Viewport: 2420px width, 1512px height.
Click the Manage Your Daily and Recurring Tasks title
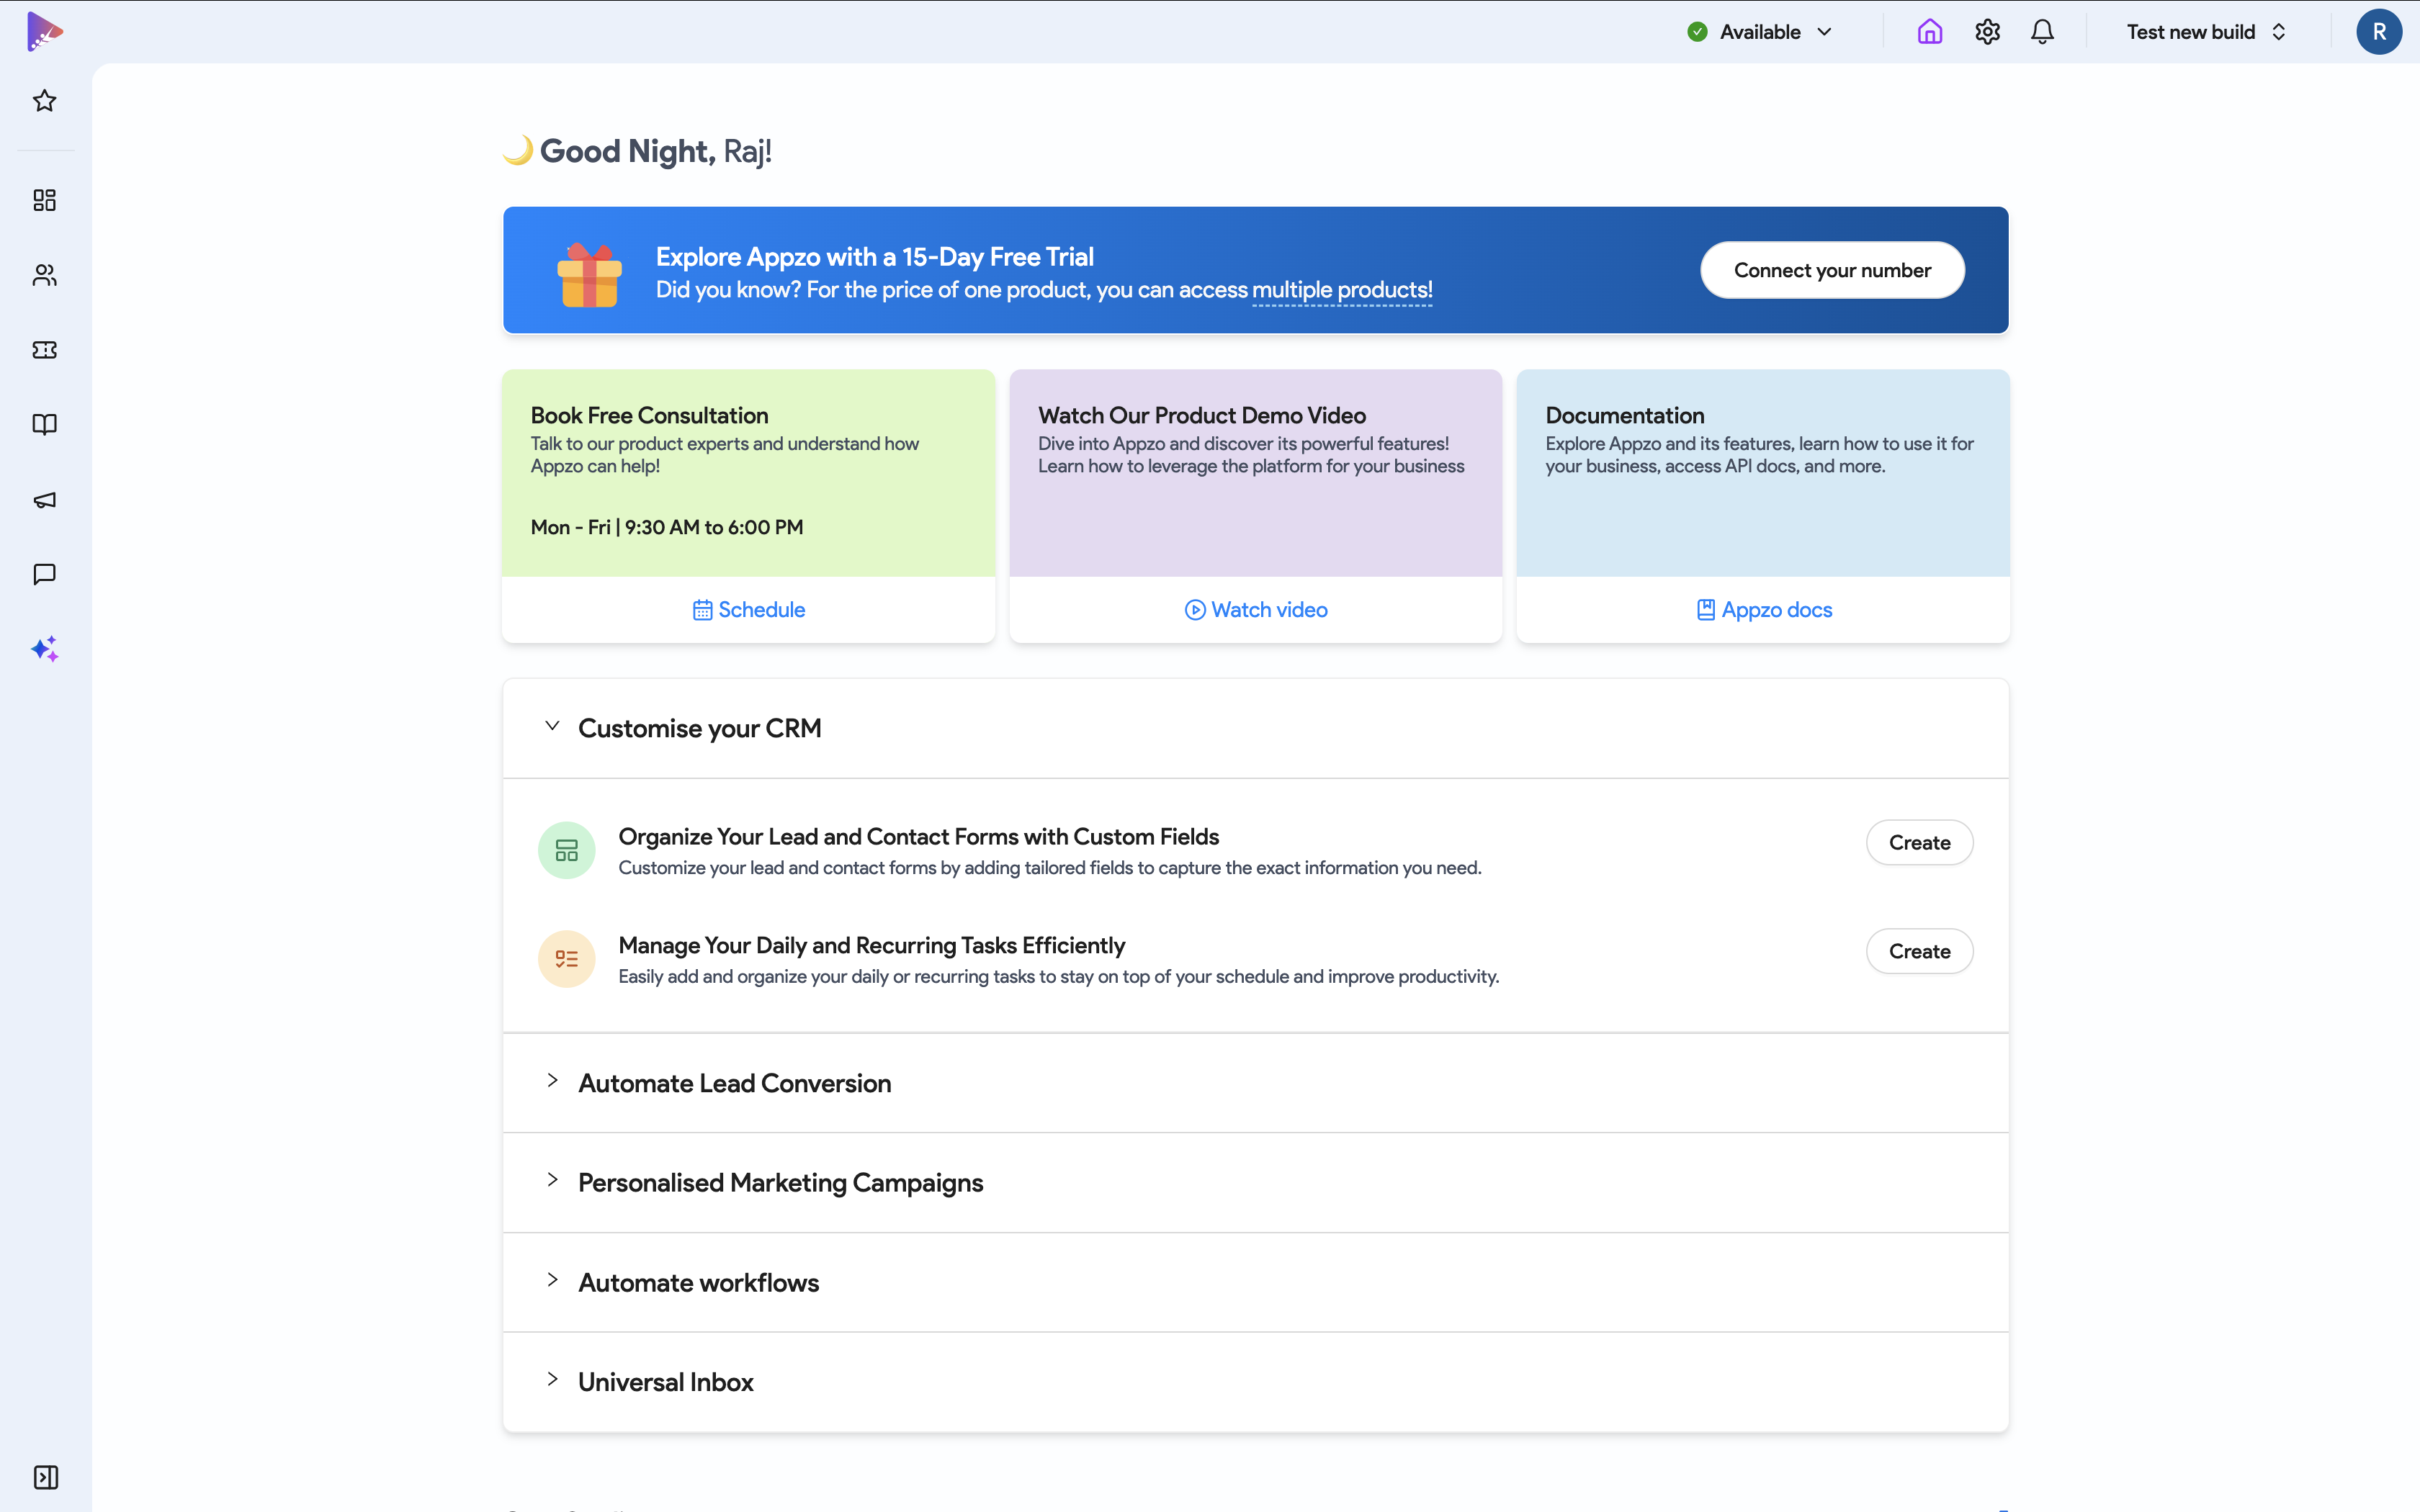pos(871,946)
